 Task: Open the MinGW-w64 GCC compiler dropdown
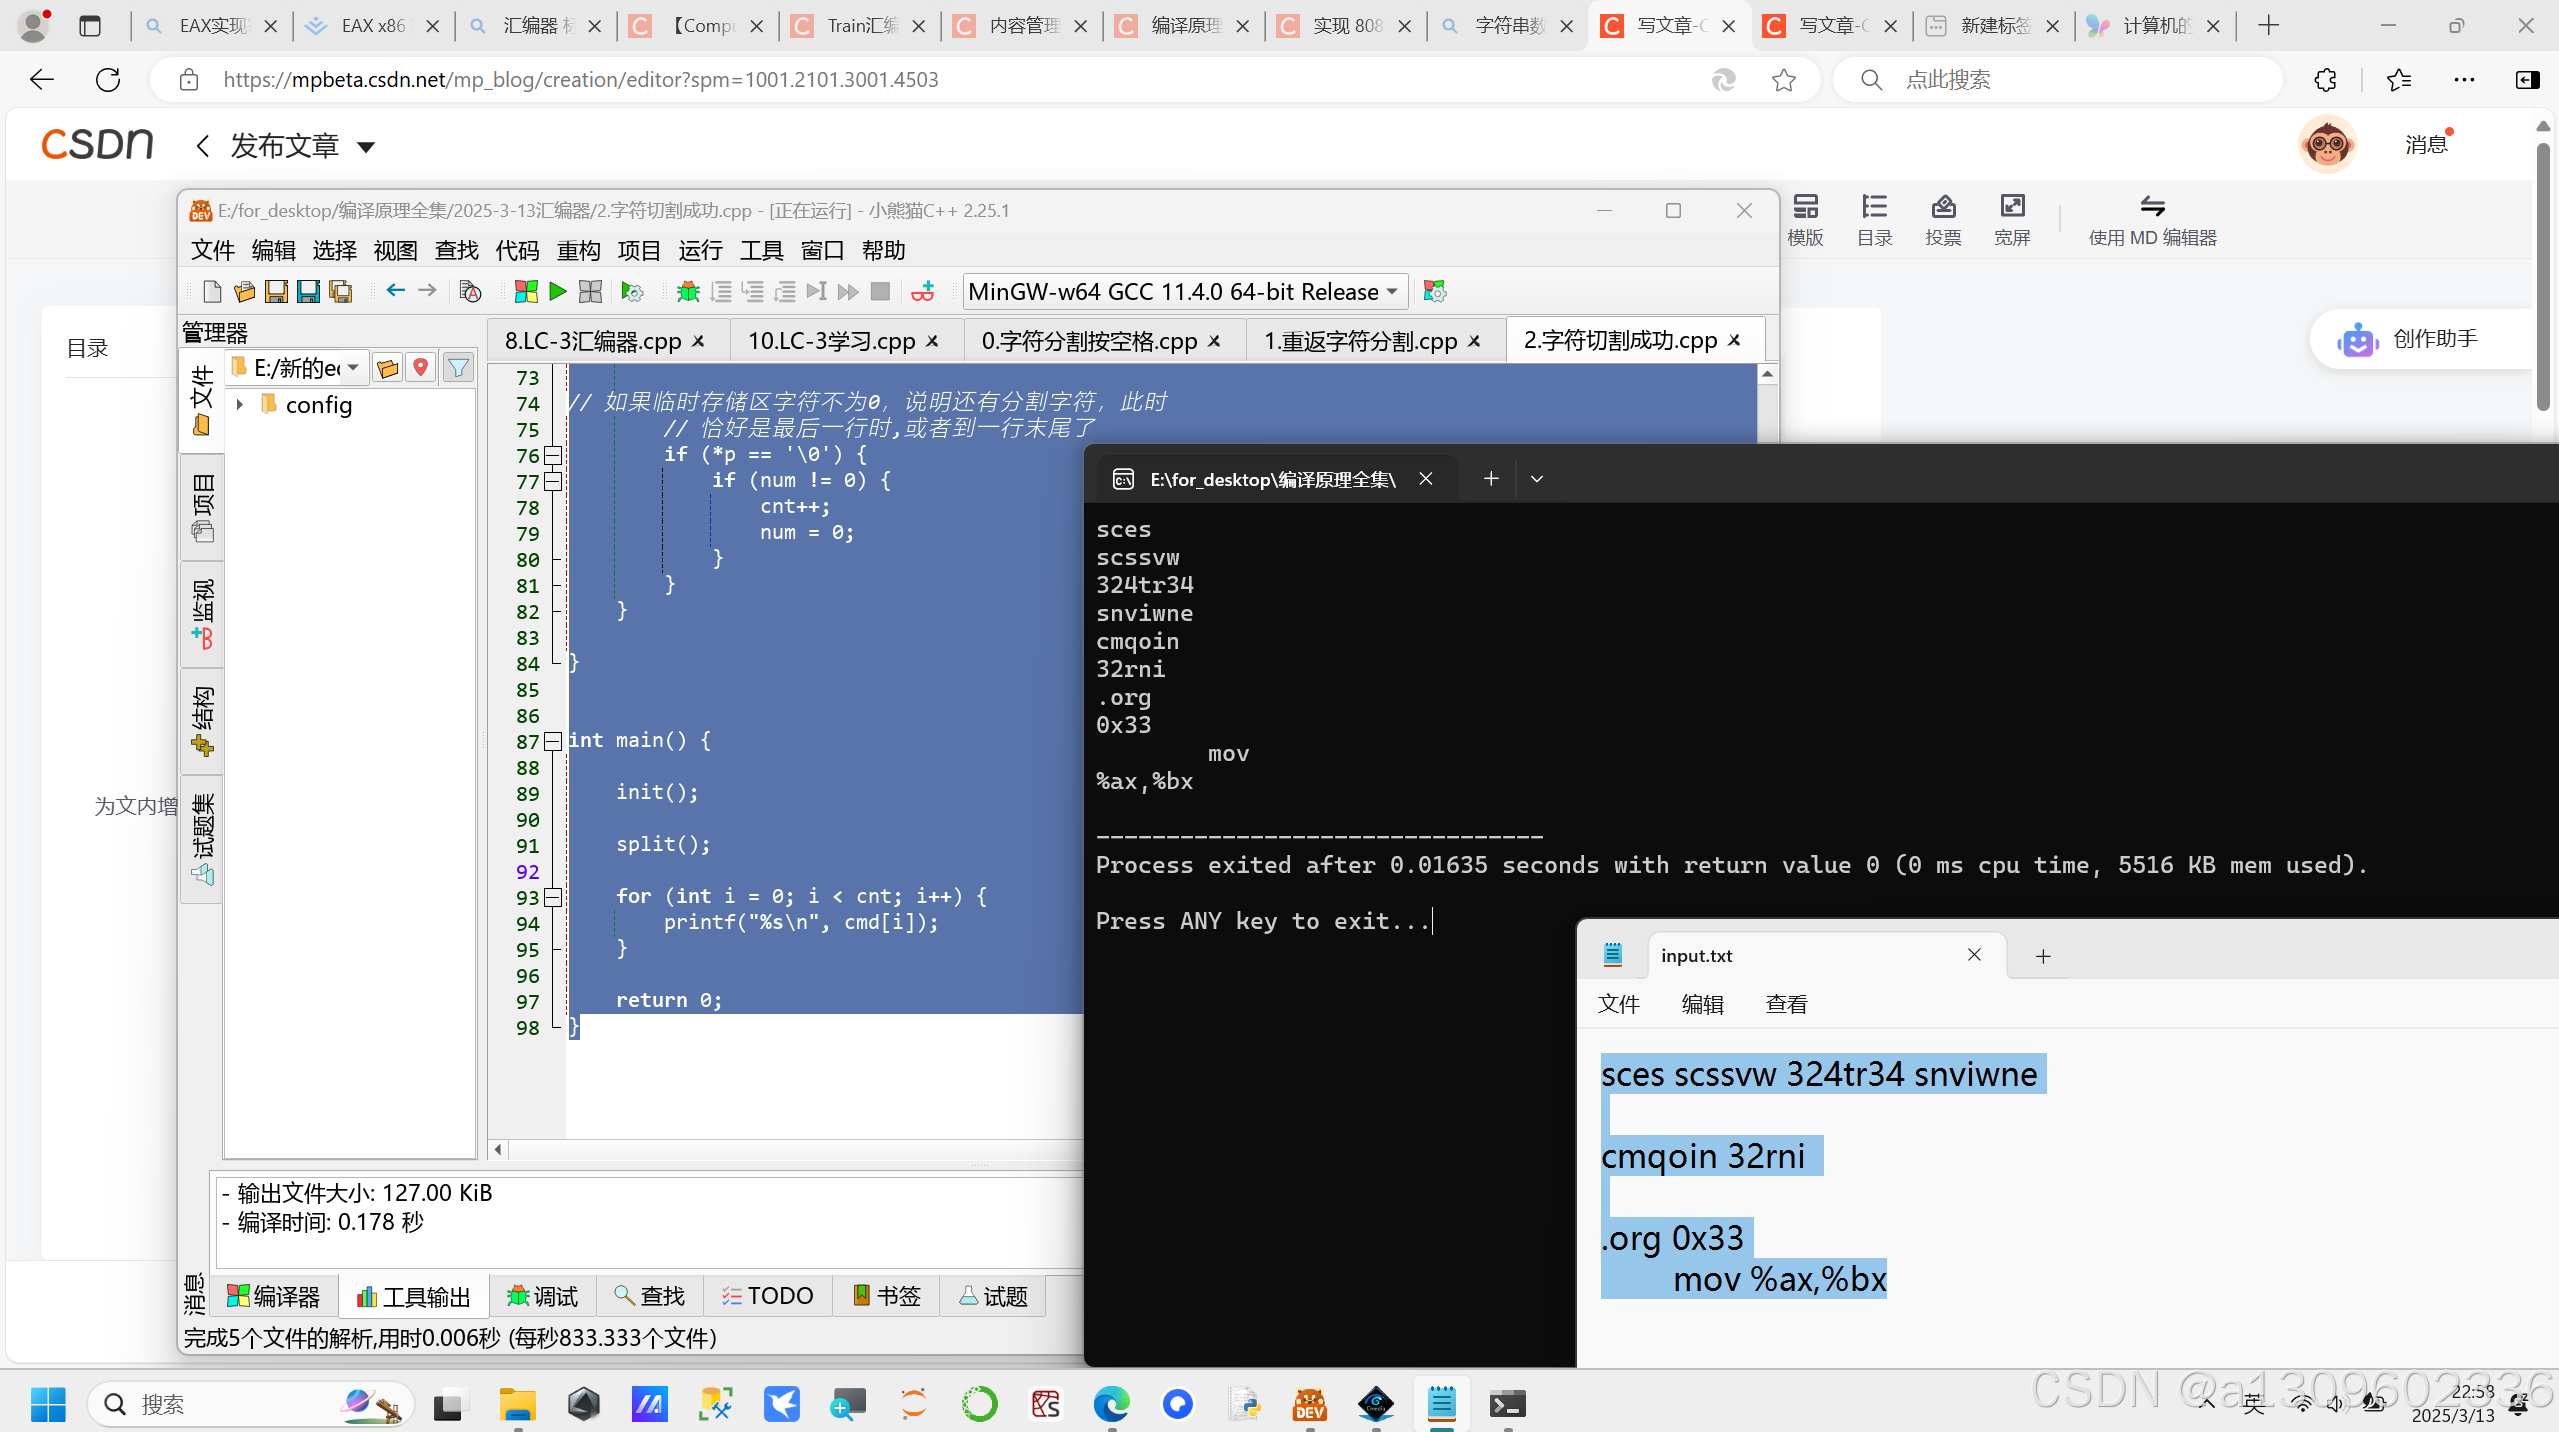coord(1185,291)
